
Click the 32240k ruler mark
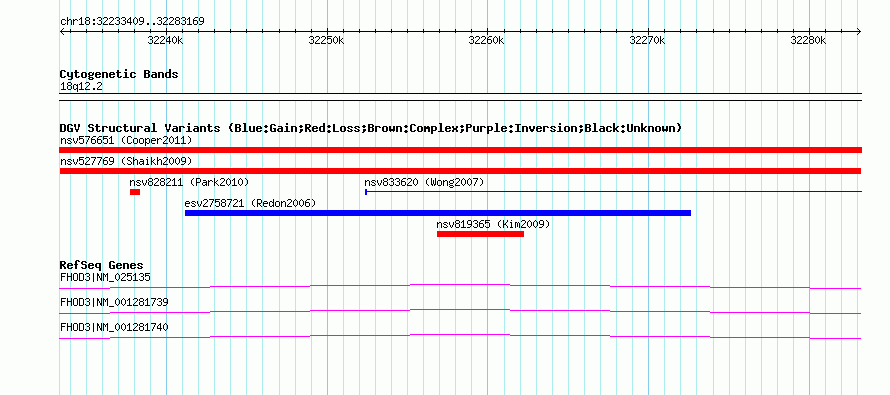pos(165,40)
